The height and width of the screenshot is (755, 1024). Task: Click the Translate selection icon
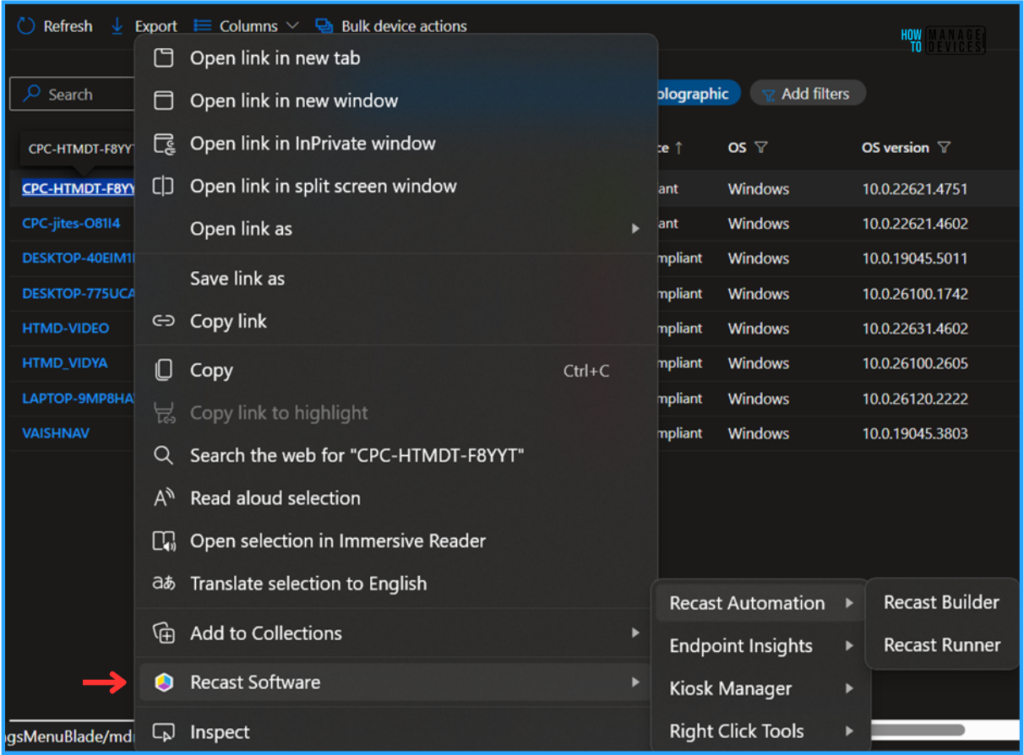(x=164, y=583)
